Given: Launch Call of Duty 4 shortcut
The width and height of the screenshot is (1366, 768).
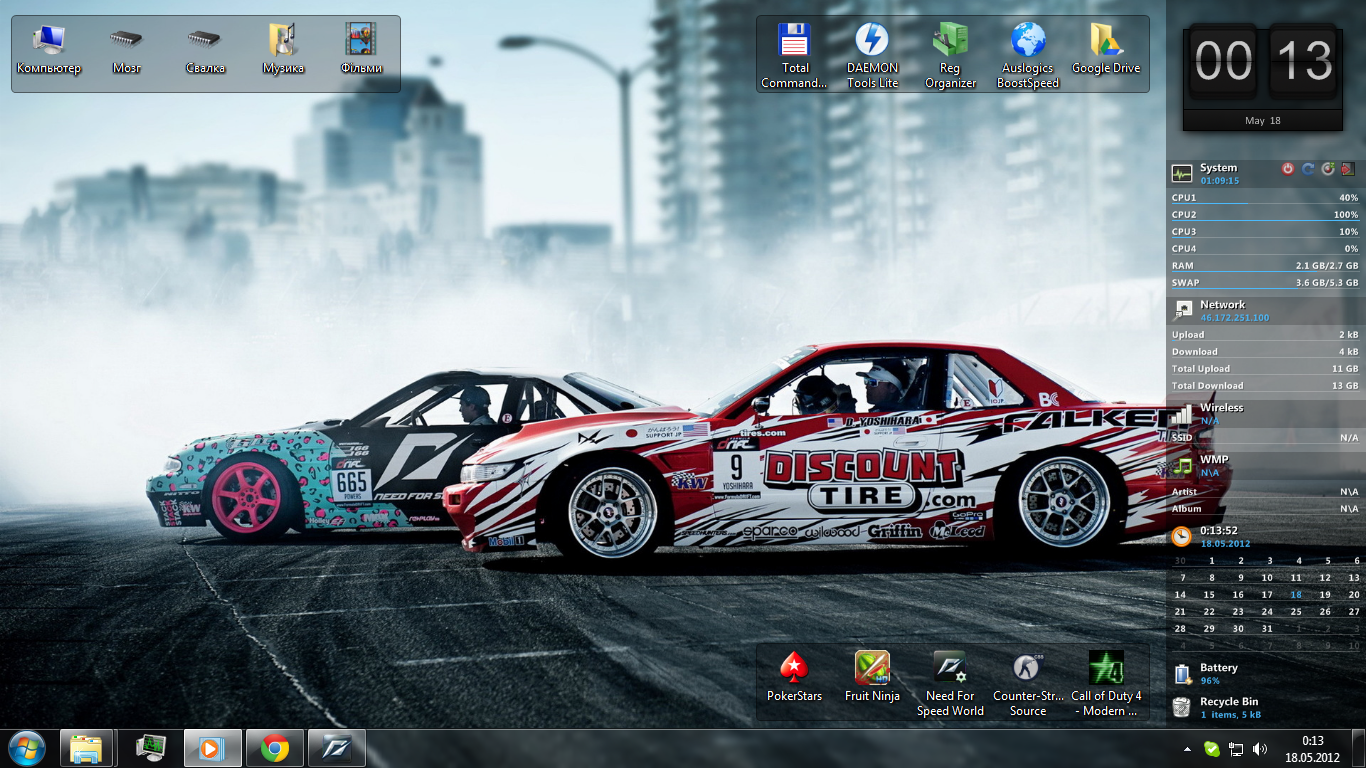Looking at the screenshot, I should [x=1106, y=684].
